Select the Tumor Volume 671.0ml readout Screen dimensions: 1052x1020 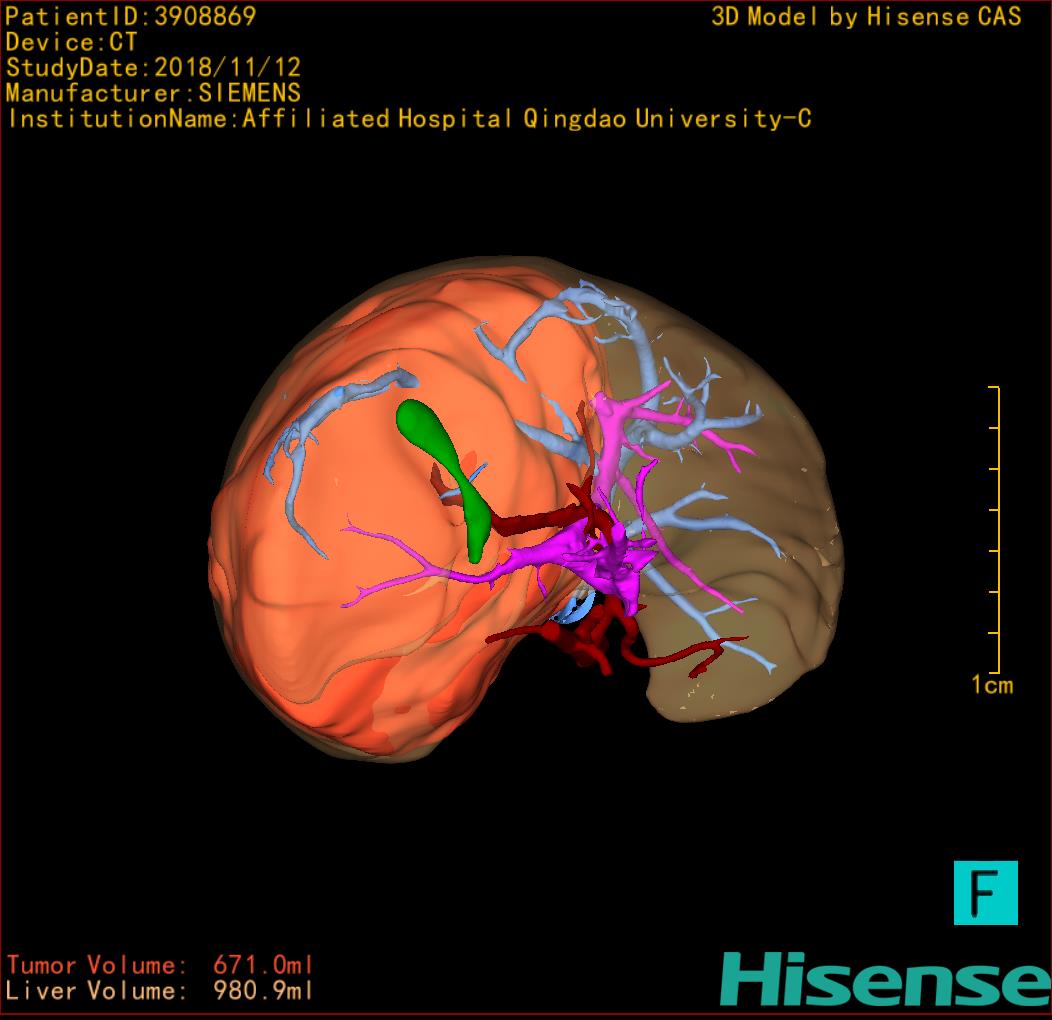tap(160, 965)
